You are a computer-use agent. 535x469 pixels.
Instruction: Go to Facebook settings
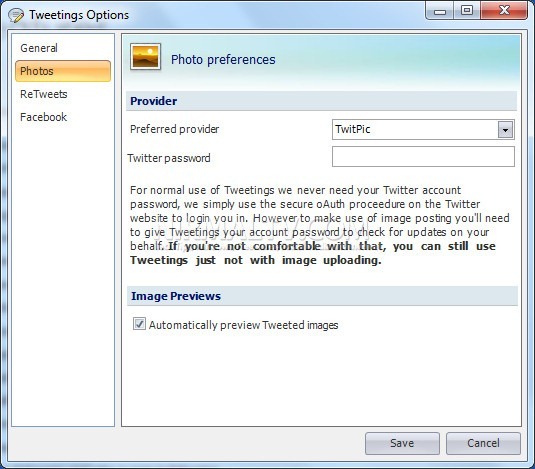43,117
